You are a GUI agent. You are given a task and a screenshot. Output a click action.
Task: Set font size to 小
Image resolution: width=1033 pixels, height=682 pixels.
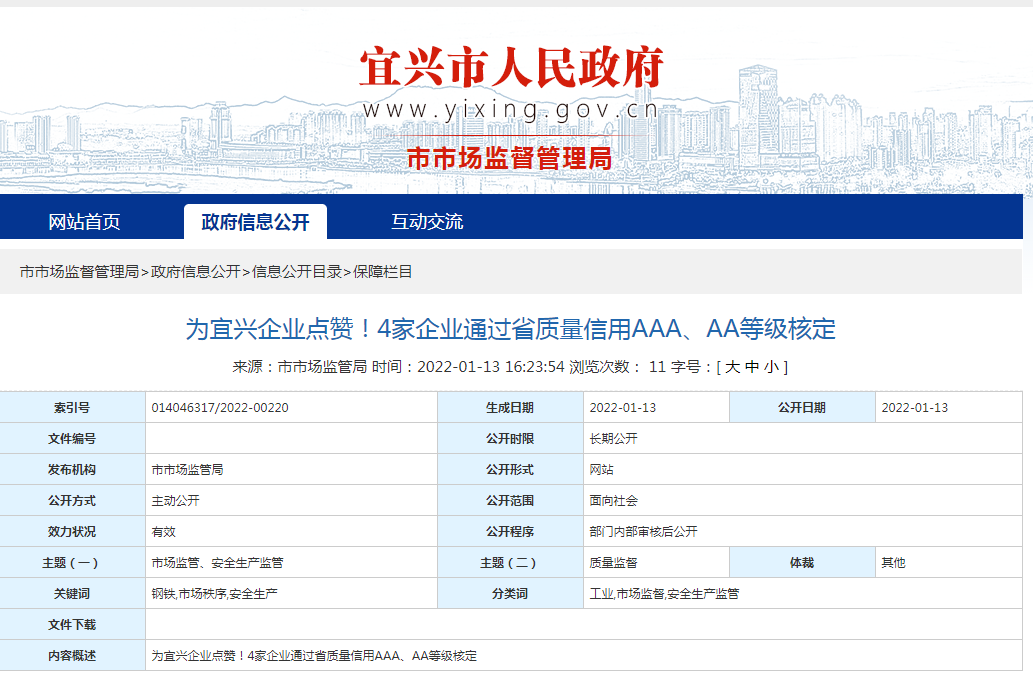coord(771,367)
